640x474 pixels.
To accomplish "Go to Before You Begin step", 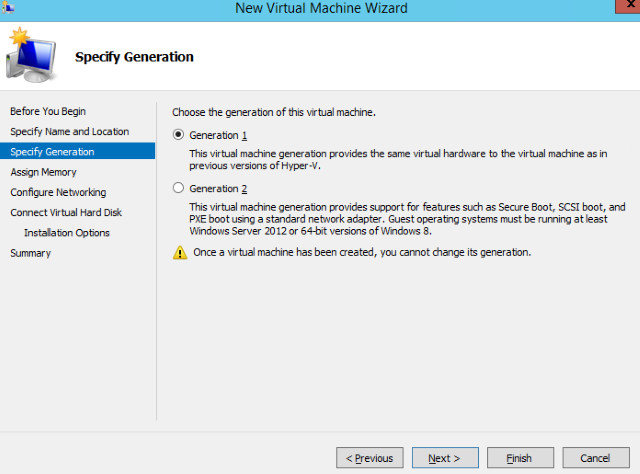I will [48, 111].
